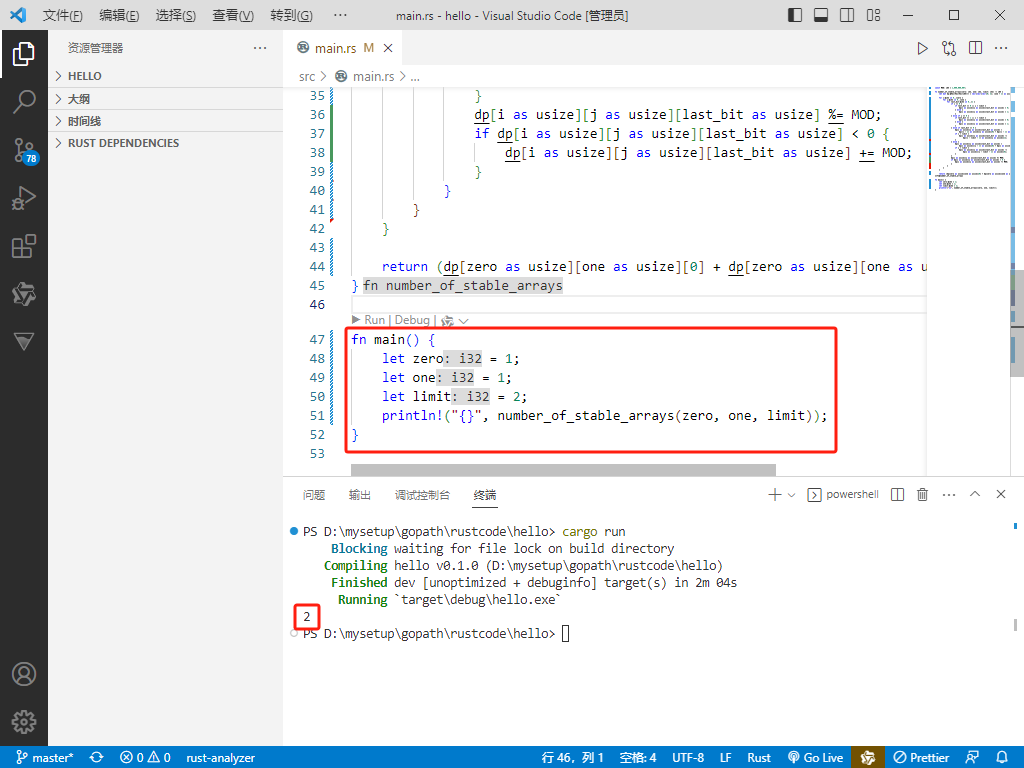Click rust-analyzer status bar item
Image resolution: width=1024 pixels, height=768 pixels.
[220, 758]
